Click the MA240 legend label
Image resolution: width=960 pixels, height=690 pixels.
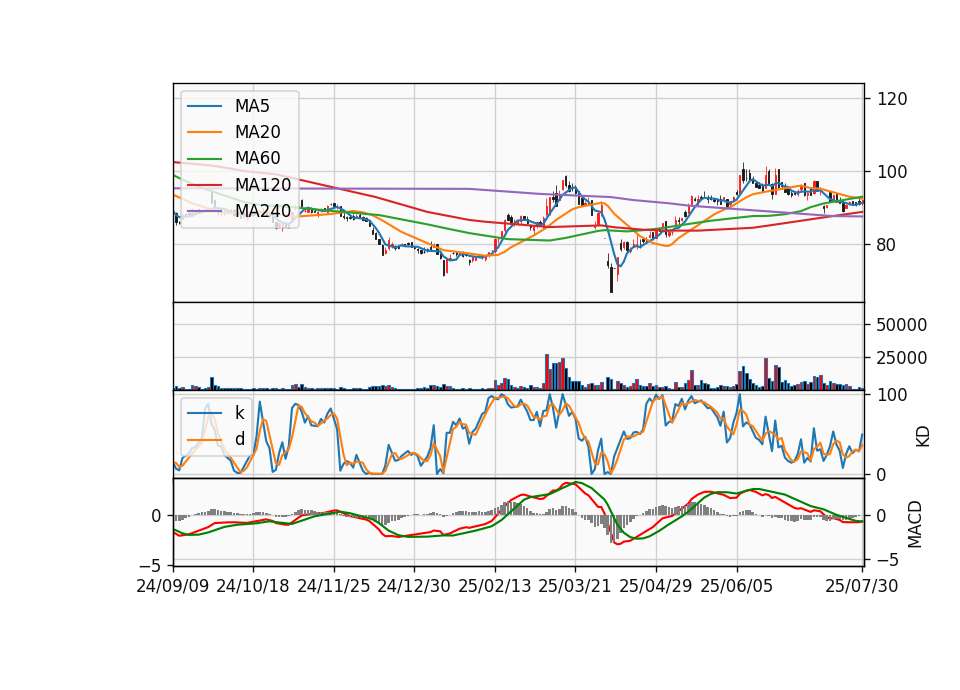pyautogui.click(x=263, y=211)
